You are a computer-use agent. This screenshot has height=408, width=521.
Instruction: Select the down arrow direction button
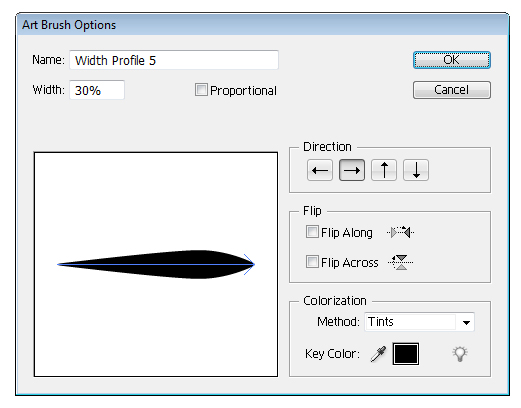point(416,170)
